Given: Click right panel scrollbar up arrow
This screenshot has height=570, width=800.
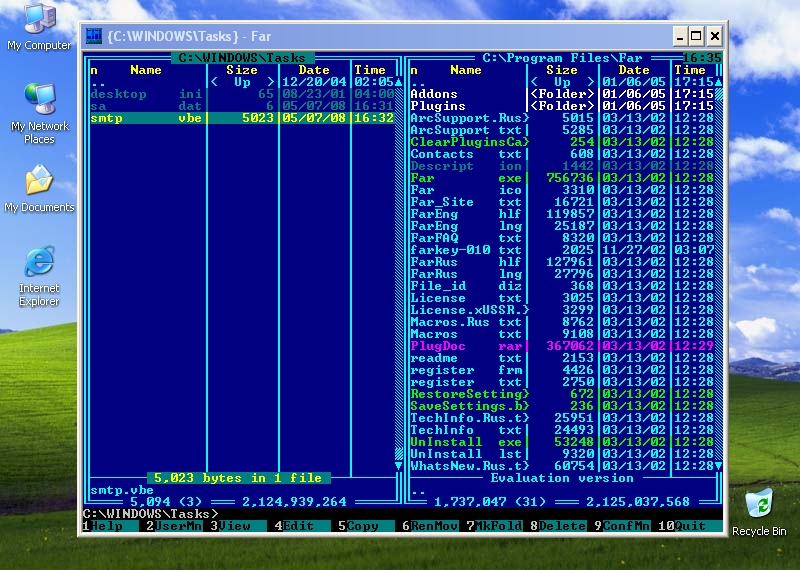Looking at the screenshot, I should tap(718, 82).
